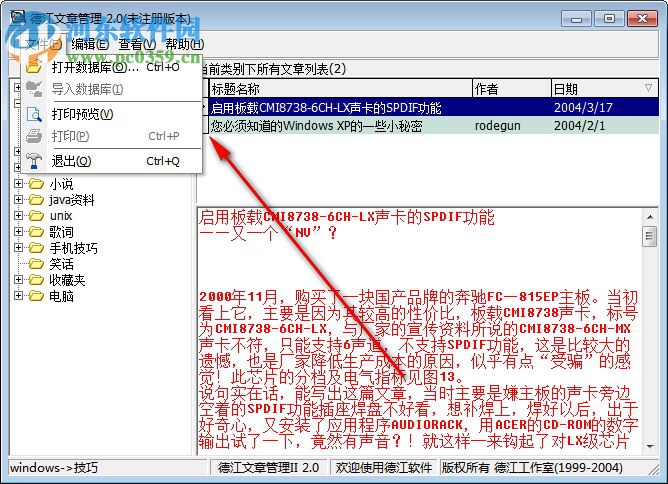Image resolution: width=668 pixels, height=484 pixels.
Task: Sort by 作者 column header
Action: click(512, 89)
